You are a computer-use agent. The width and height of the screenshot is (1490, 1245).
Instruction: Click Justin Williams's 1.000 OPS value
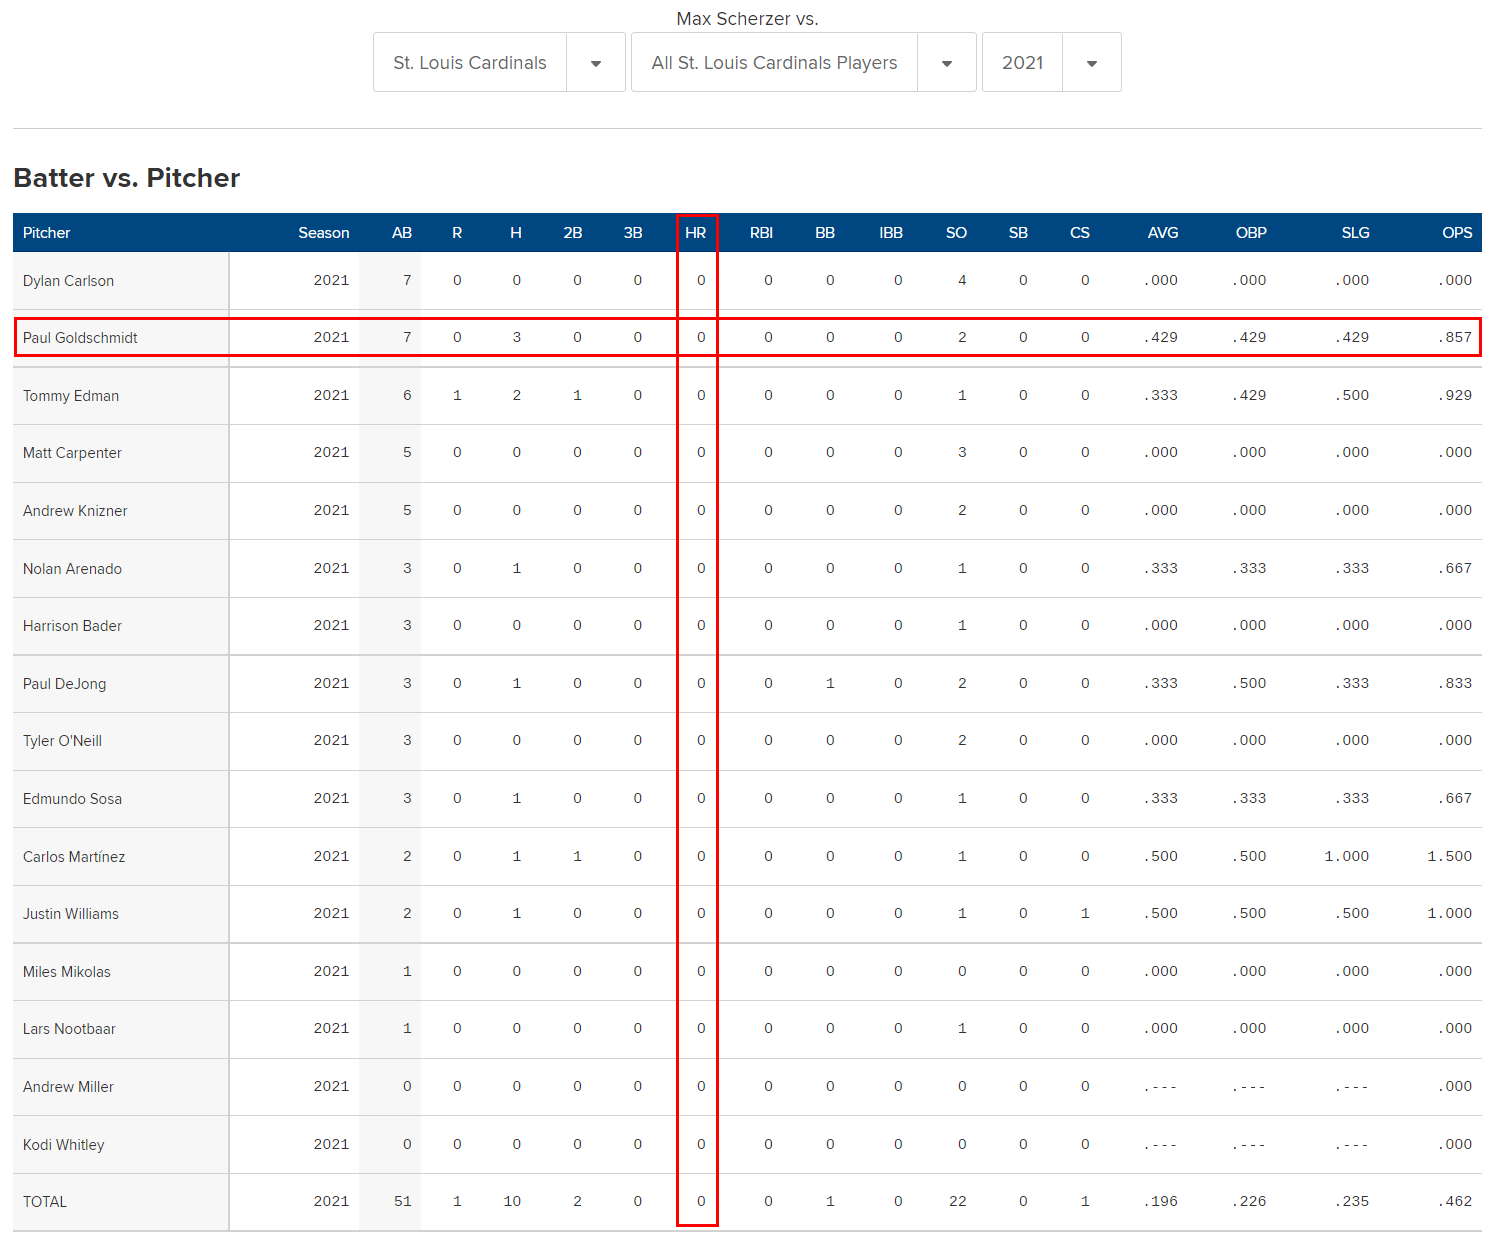[1450, 913]
